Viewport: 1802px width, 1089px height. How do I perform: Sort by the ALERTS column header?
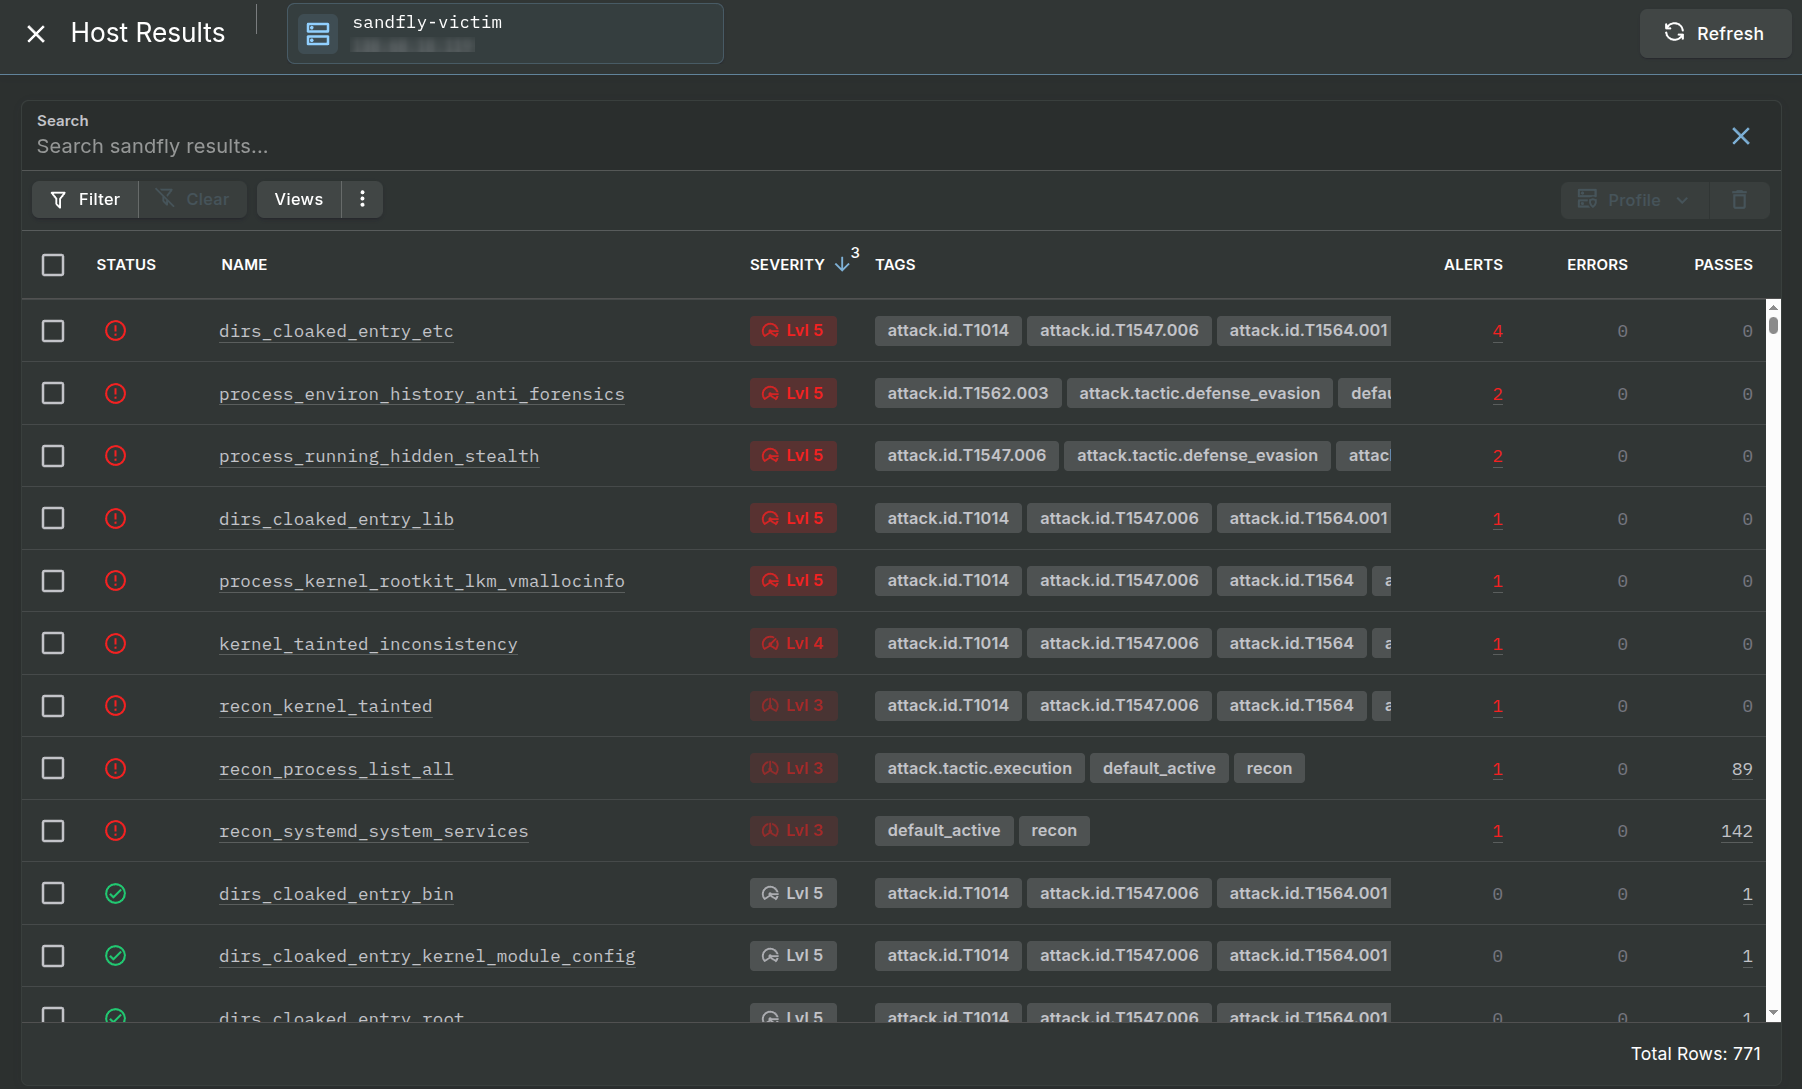tap(1473, 265)
